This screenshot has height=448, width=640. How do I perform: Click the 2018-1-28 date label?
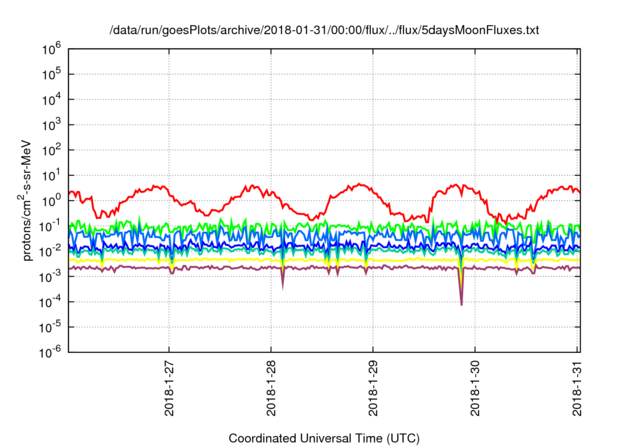(x=271, y=388)
